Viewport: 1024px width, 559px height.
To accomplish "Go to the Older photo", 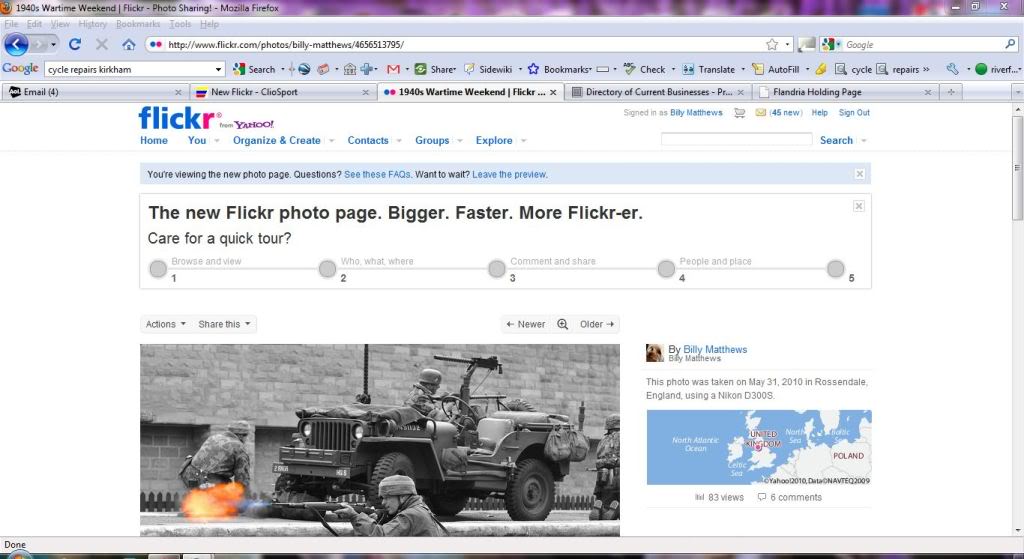I will pos(598,324).
